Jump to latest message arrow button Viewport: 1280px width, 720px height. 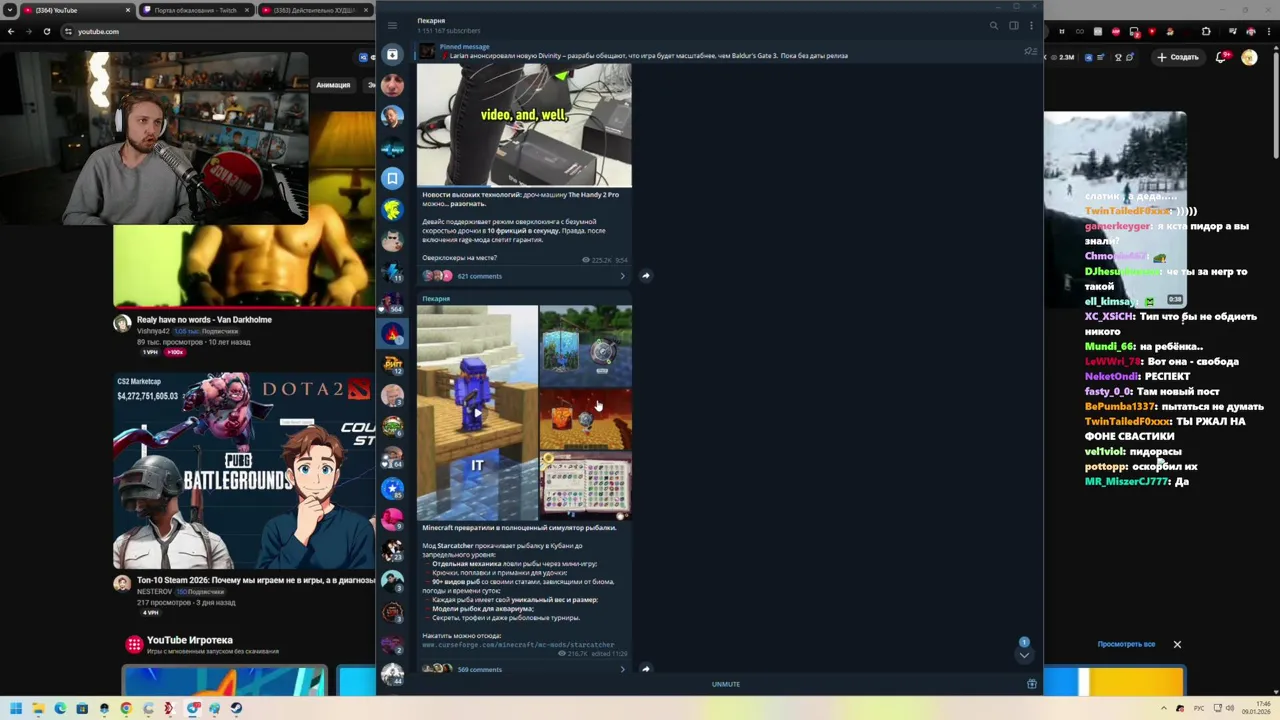click(x=1024, y=655)
